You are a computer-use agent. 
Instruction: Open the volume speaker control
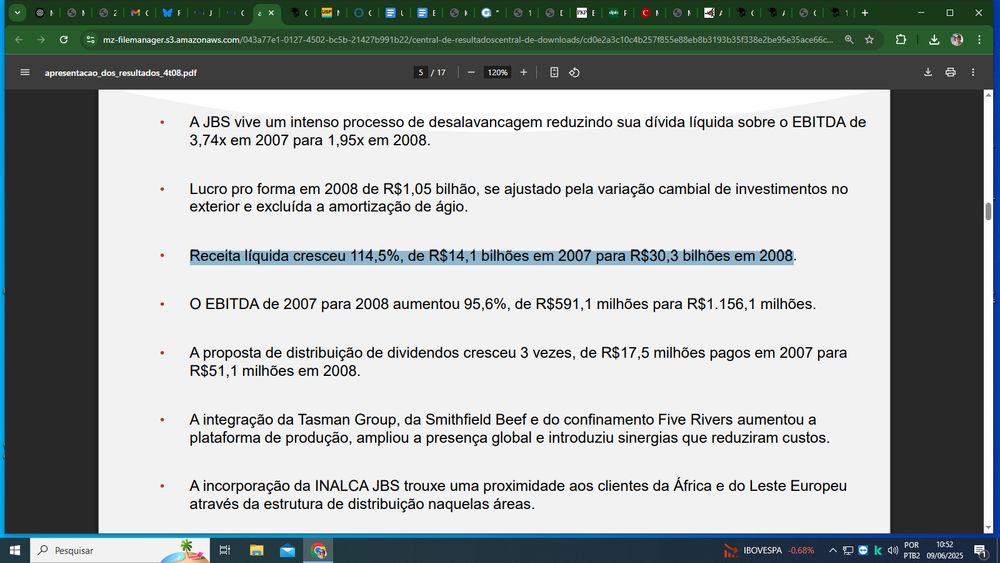[893, 550]
